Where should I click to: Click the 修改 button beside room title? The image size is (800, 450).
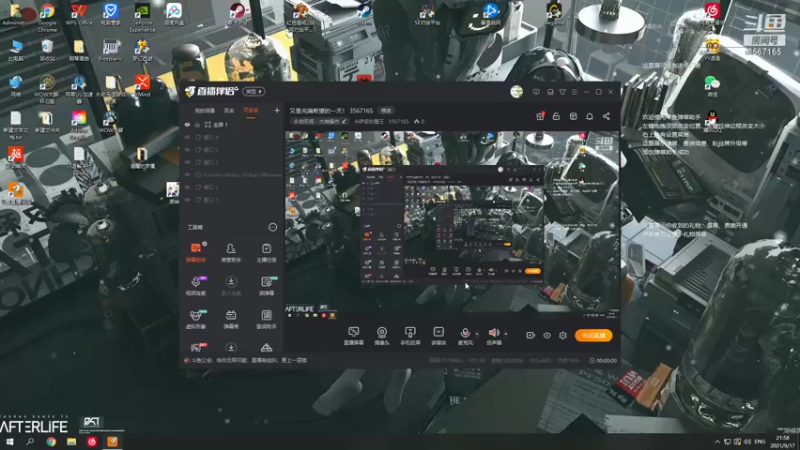[386, 111]
